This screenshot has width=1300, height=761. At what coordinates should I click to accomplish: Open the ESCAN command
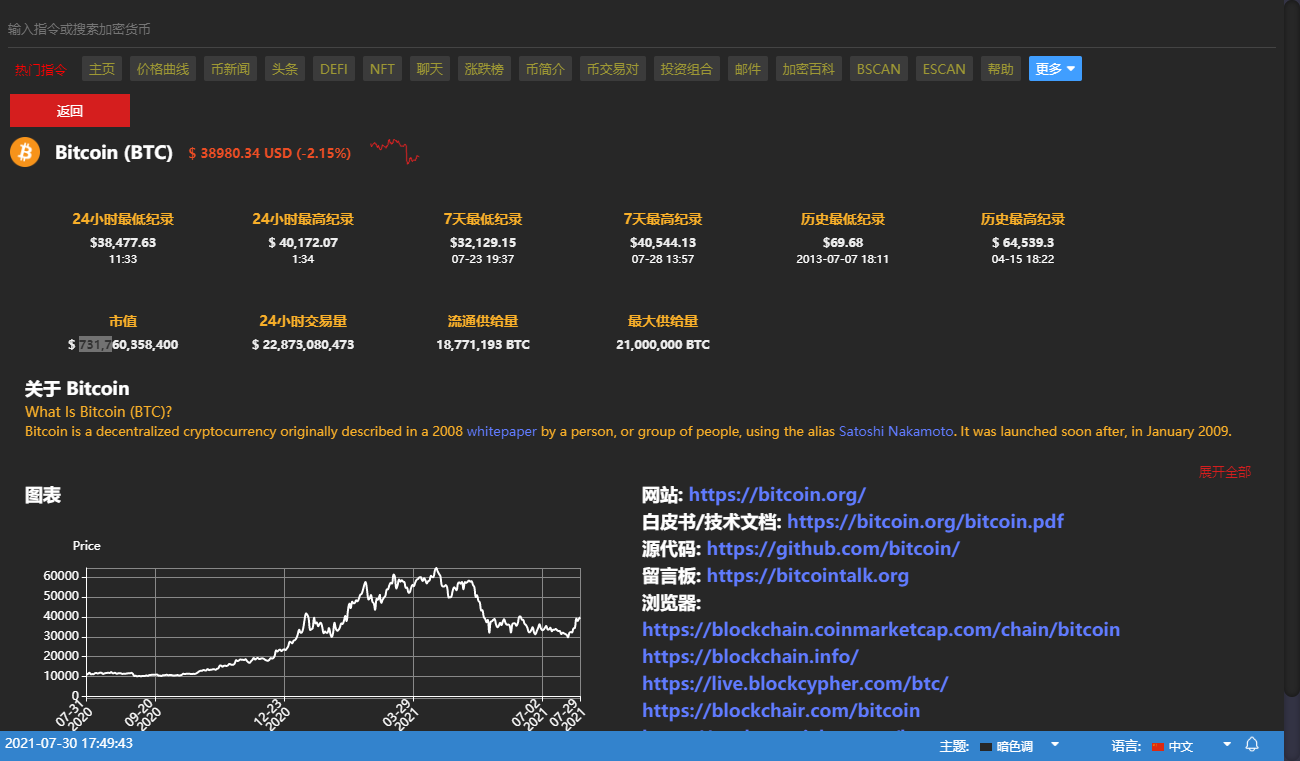click(x=944, y=69)
